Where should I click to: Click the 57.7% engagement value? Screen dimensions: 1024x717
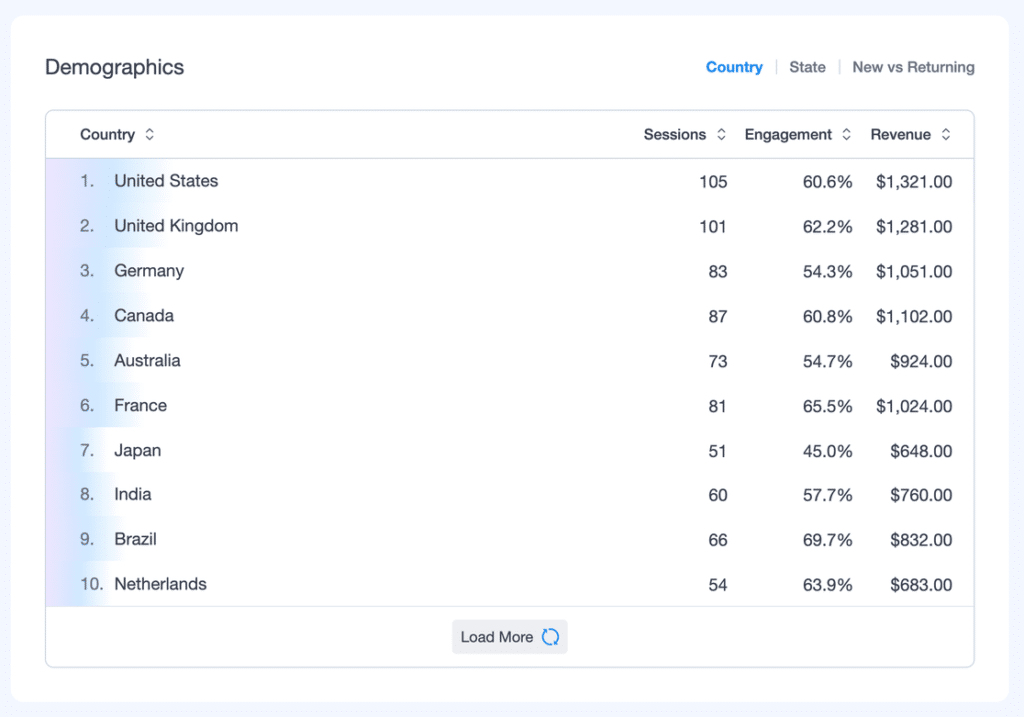[827, 495]
